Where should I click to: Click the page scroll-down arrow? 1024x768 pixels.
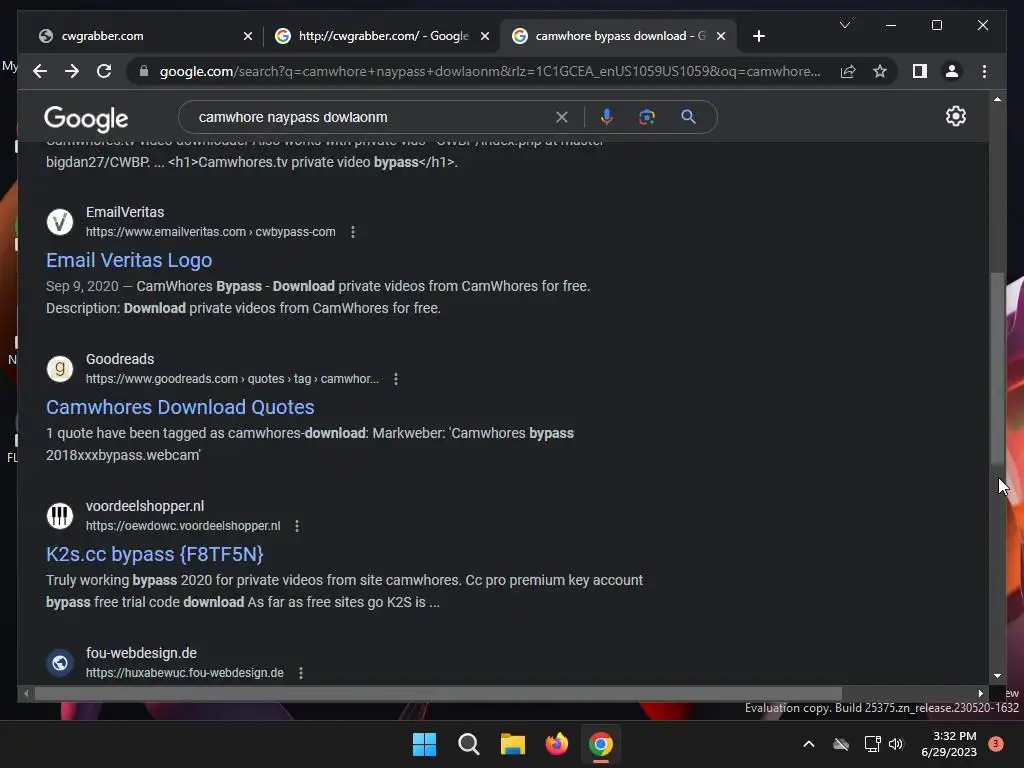pos(997,676)
